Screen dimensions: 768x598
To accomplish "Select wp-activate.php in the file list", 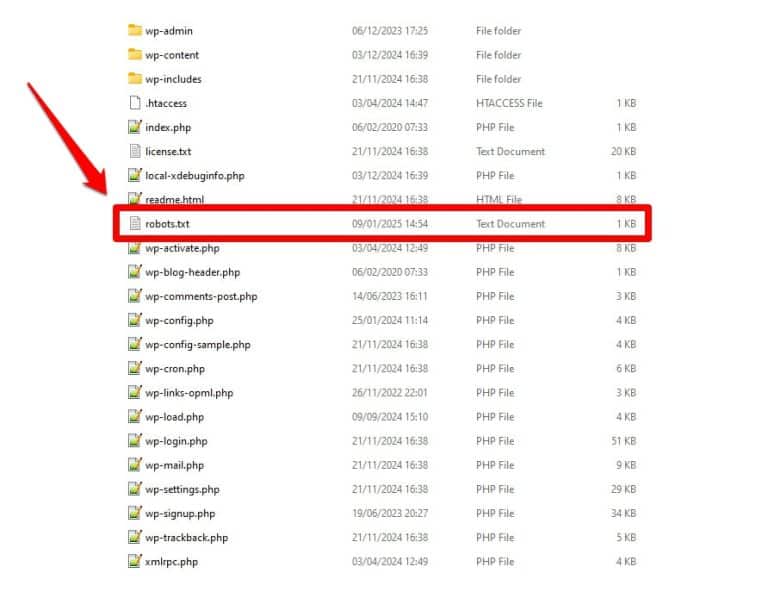I will pyautogui.click(x=182, y=248).
